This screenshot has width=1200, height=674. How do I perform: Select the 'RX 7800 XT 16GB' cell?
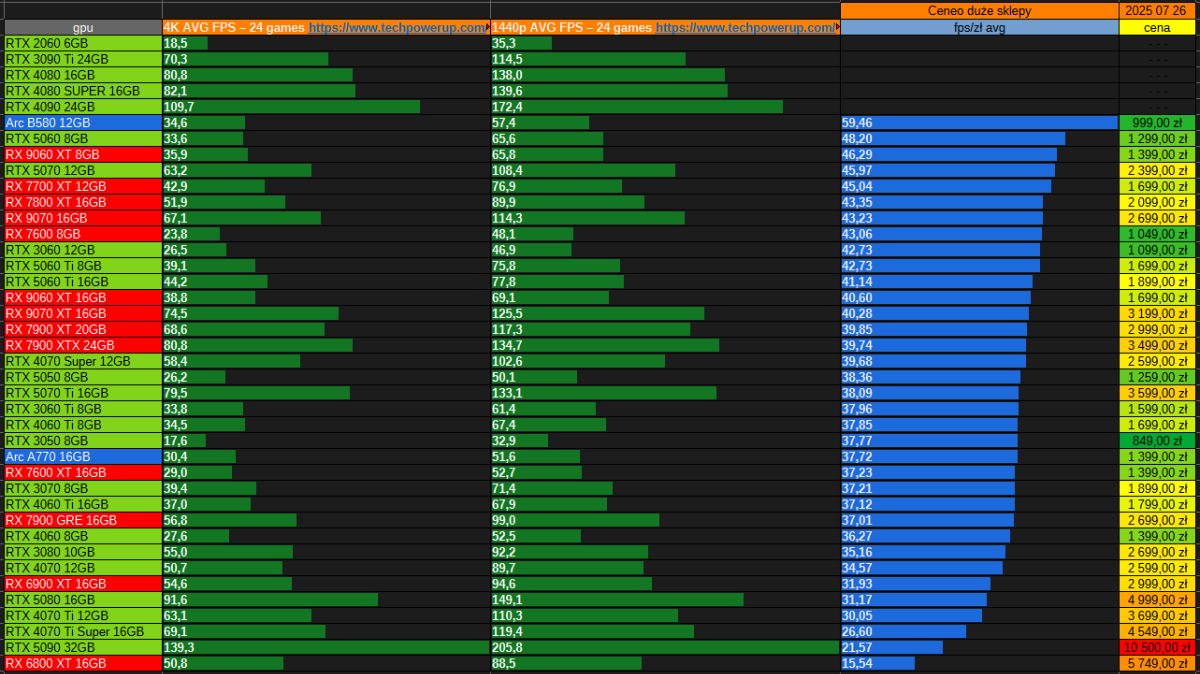click(83, 202)
